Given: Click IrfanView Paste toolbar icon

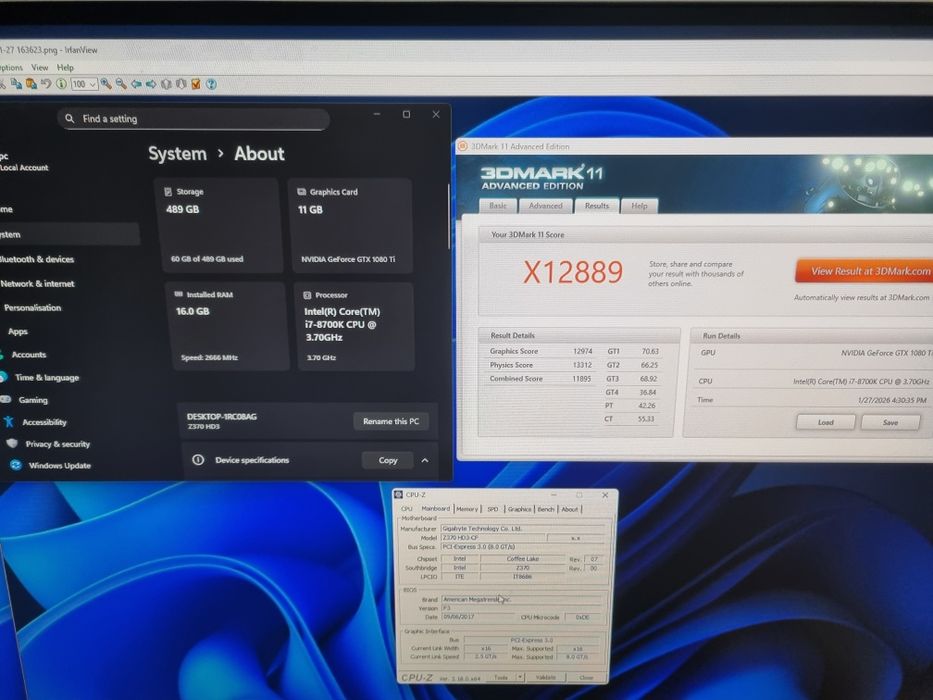Looking at the screenshot, I should click(31, 84).
